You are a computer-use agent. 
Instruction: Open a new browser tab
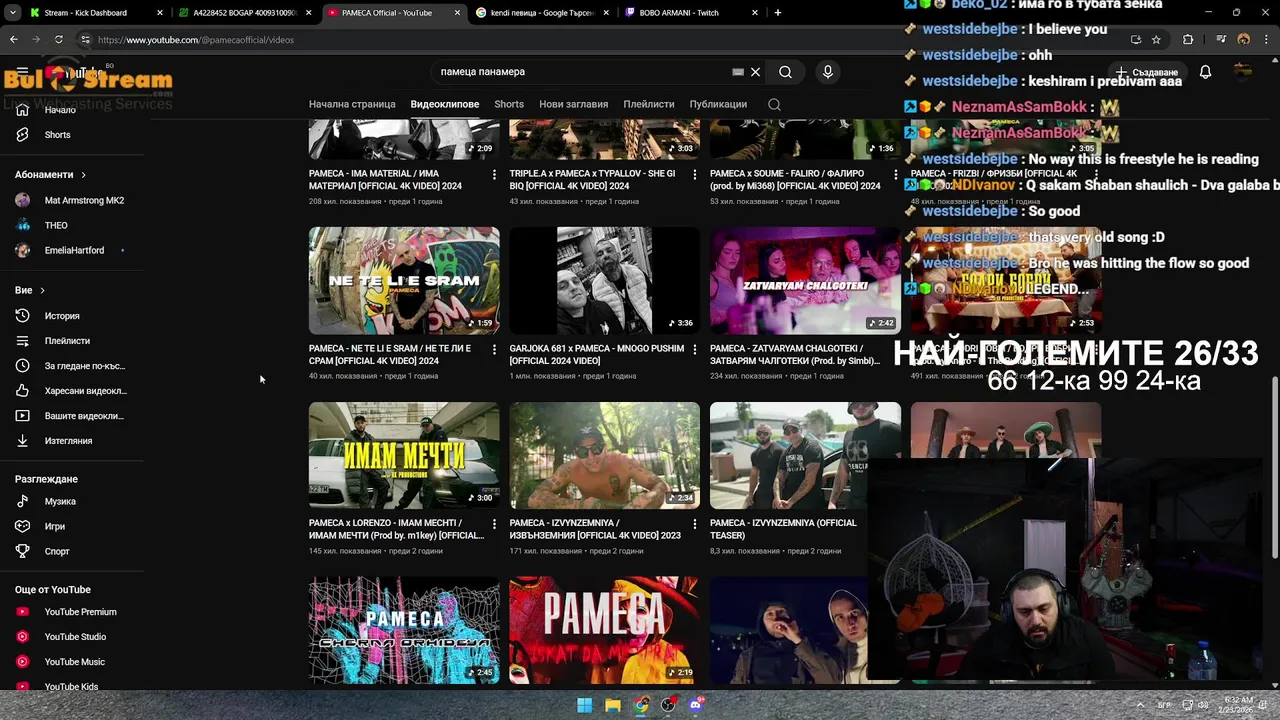[778, 13]
